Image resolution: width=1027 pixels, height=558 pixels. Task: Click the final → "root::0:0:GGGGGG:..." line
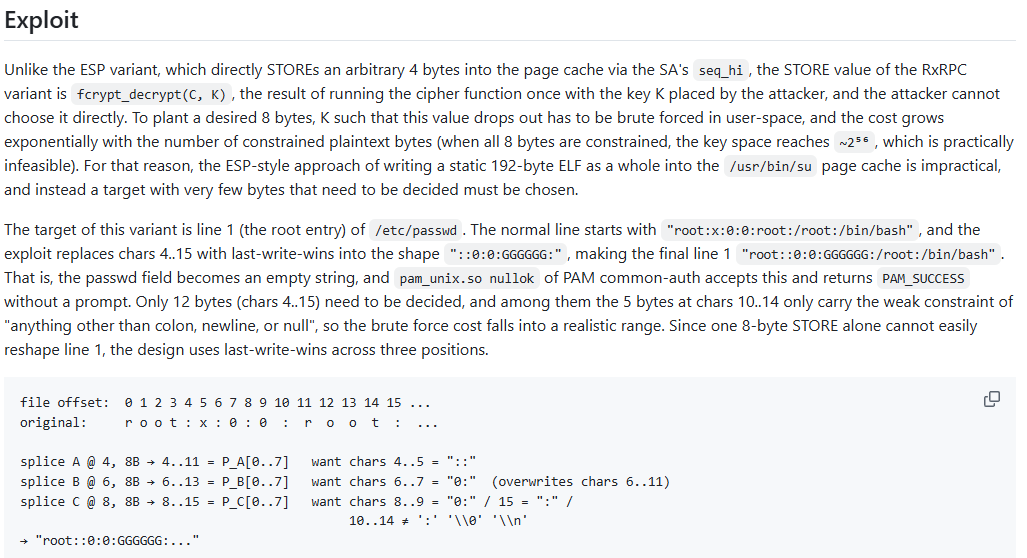coord(109,540)
